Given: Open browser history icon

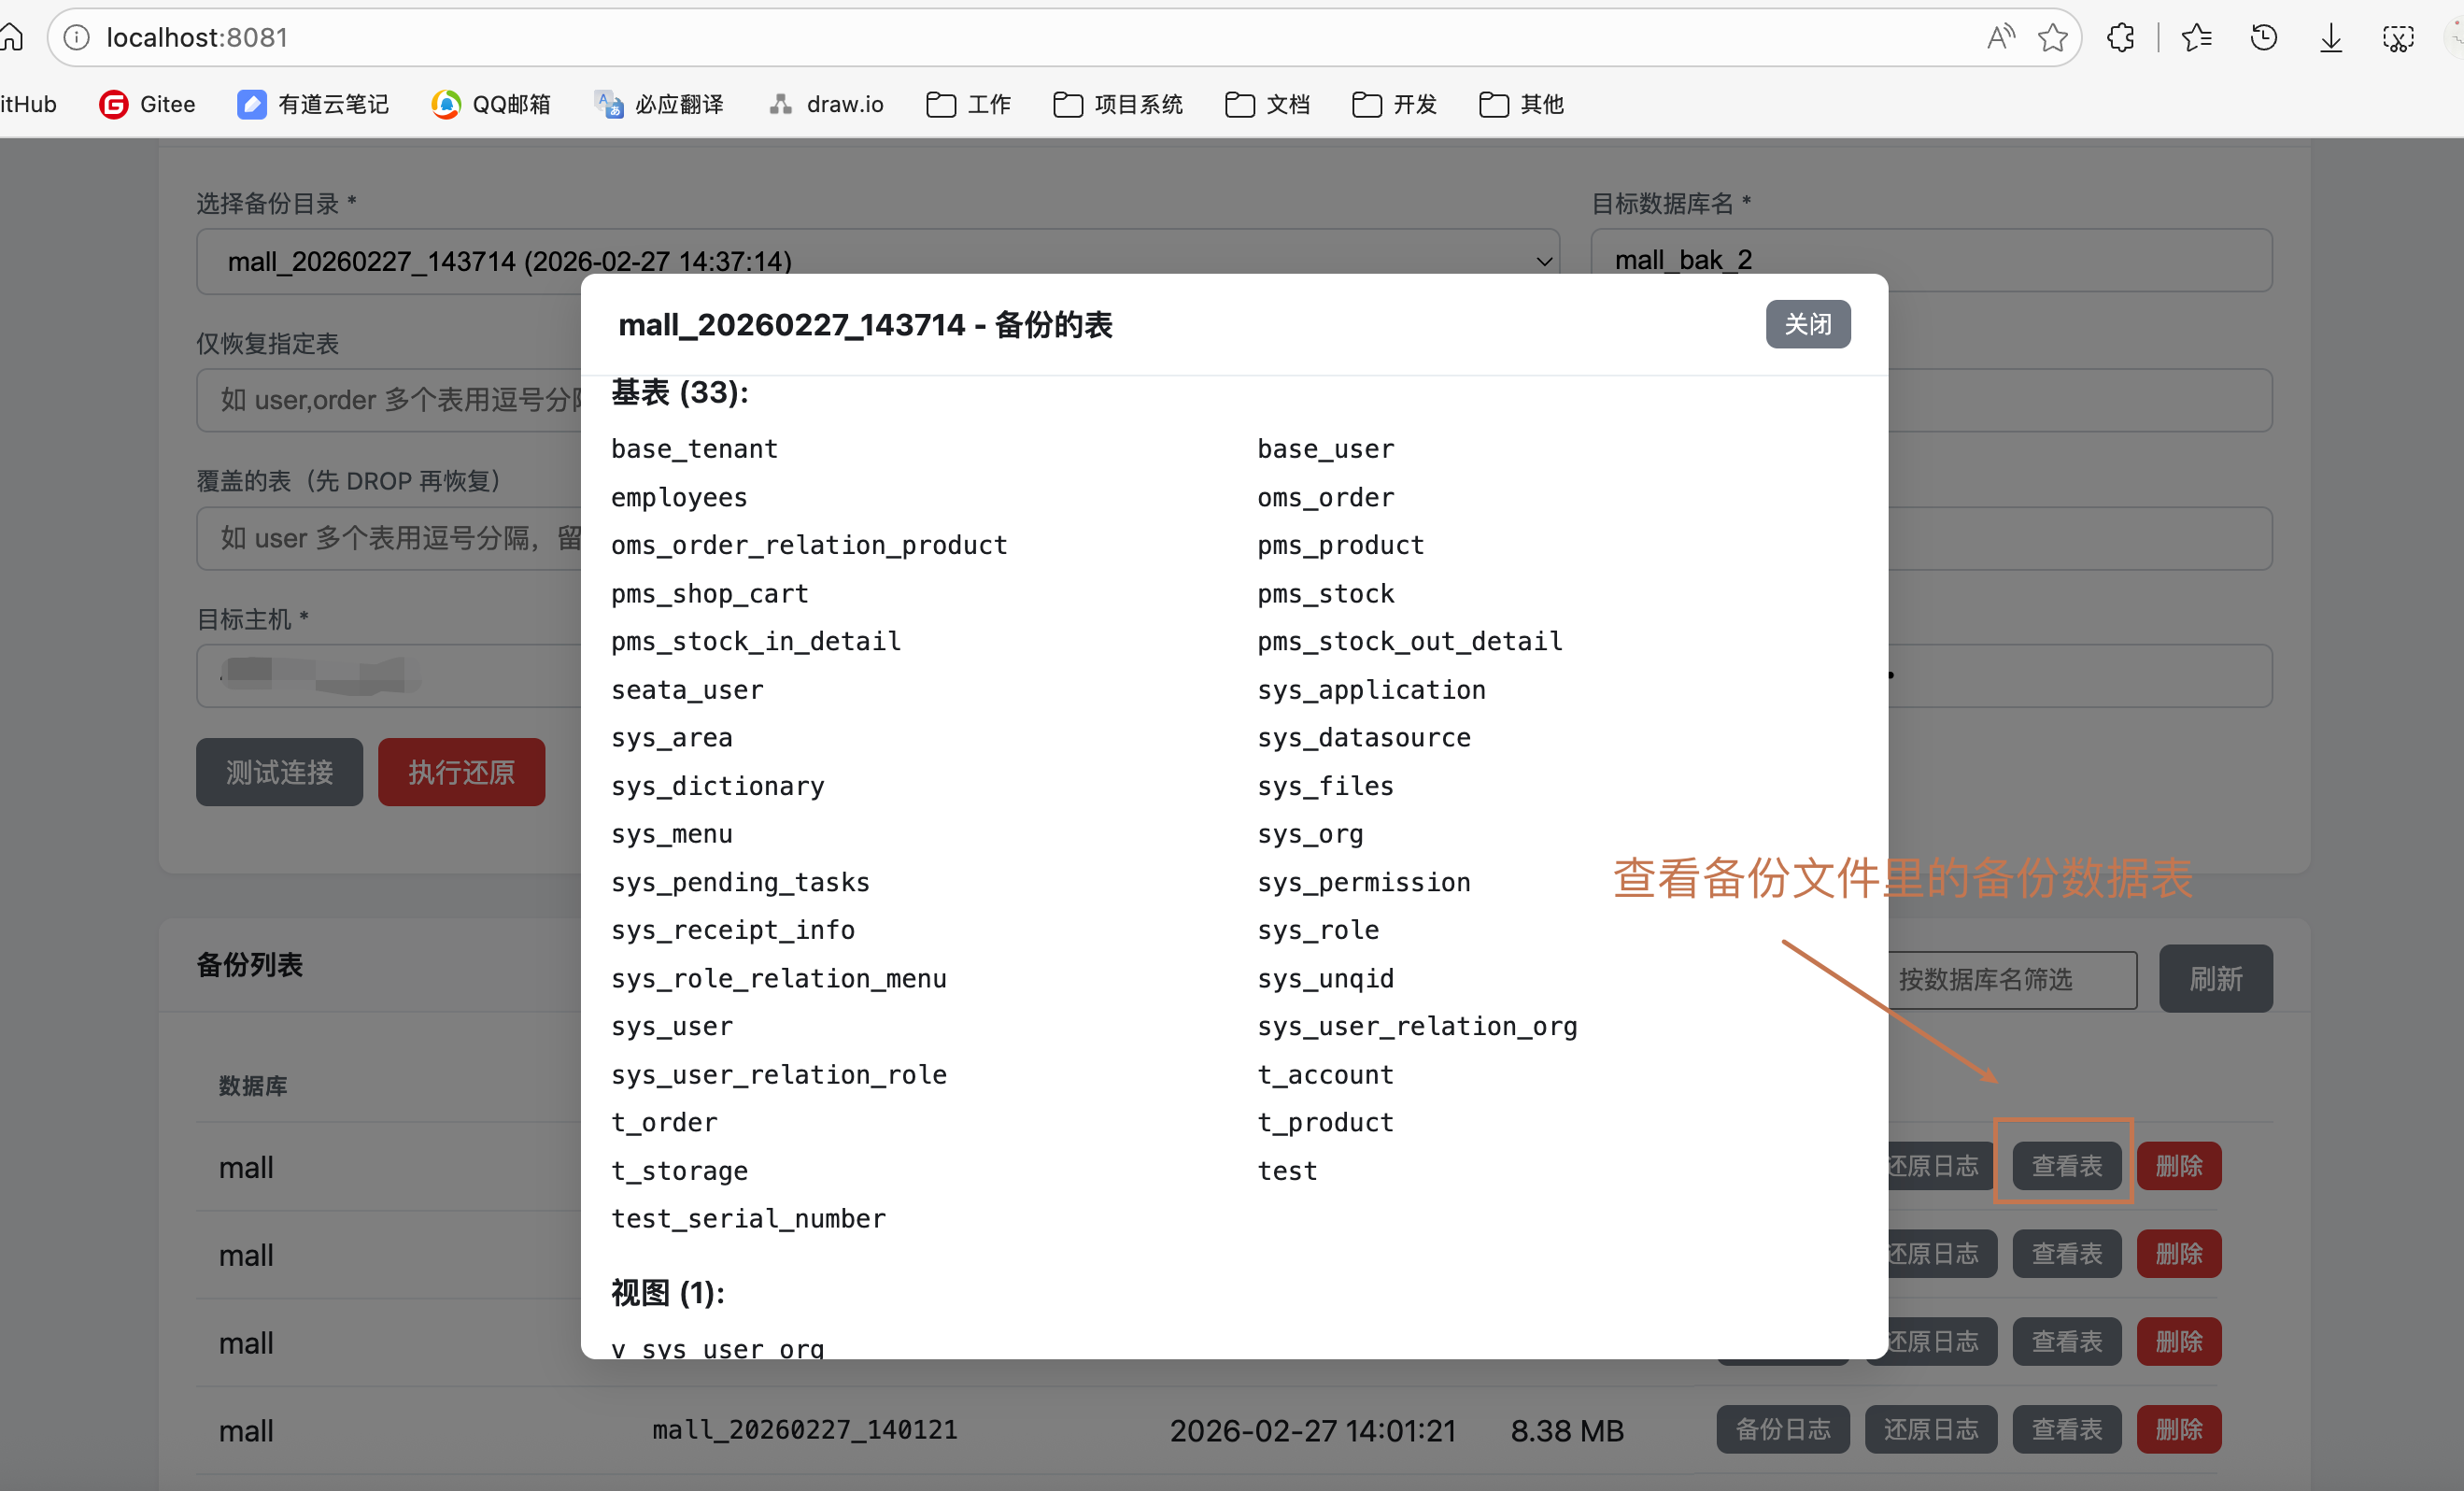Looking at the screenshot, I should point(2264,38).
